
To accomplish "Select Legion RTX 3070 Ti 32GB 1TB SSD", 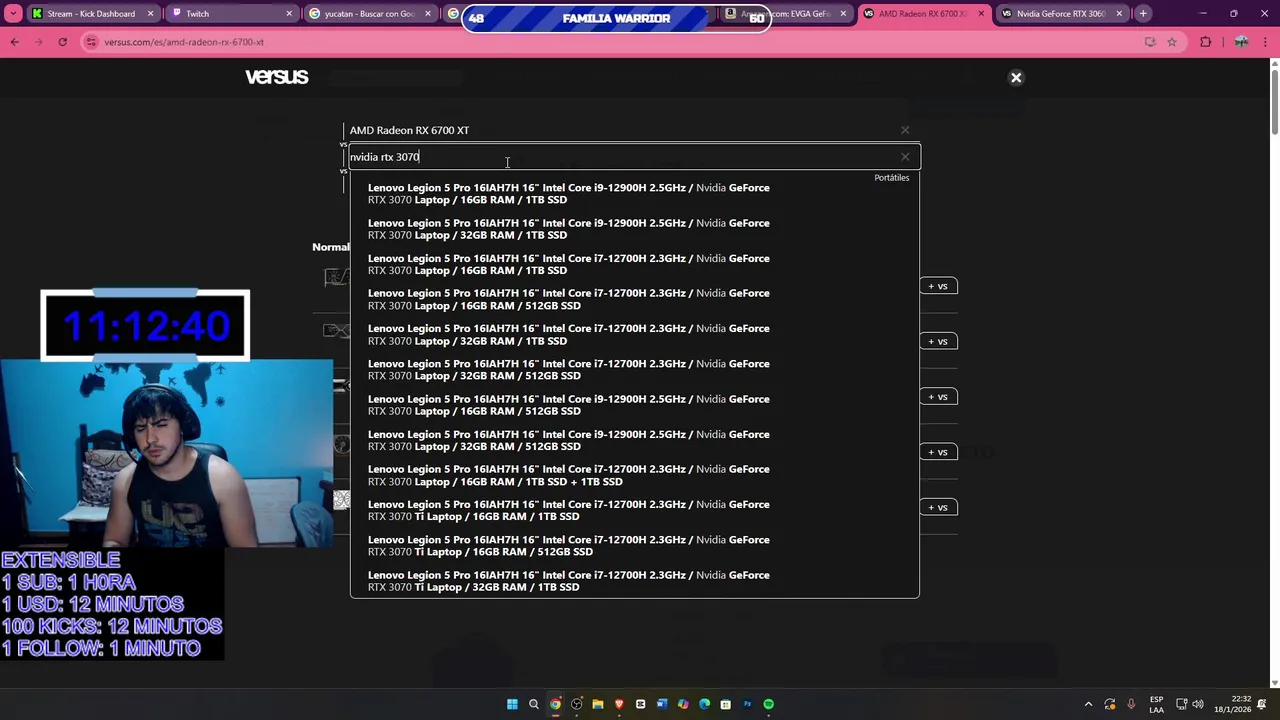I will tap(634, 581).
